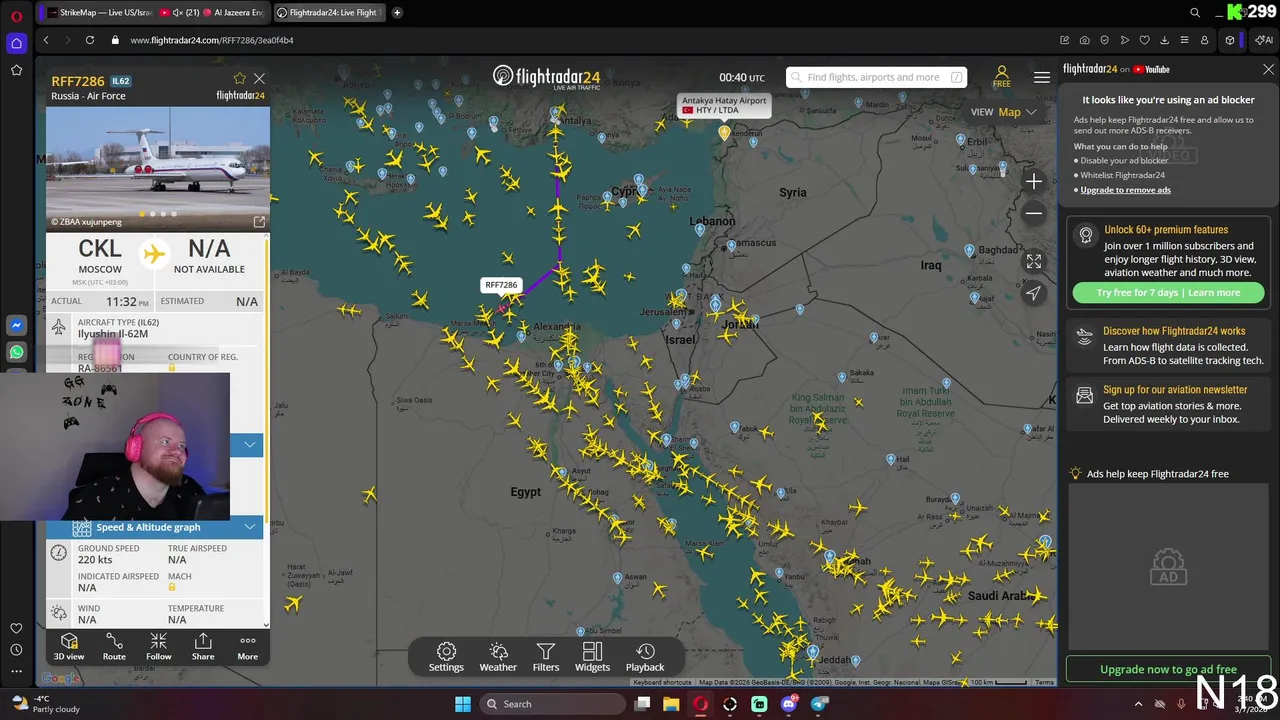Close the Flightradar24 YouTube side panel
The width and height of the screenshot is (1280, 720).
coord(1268,69)
